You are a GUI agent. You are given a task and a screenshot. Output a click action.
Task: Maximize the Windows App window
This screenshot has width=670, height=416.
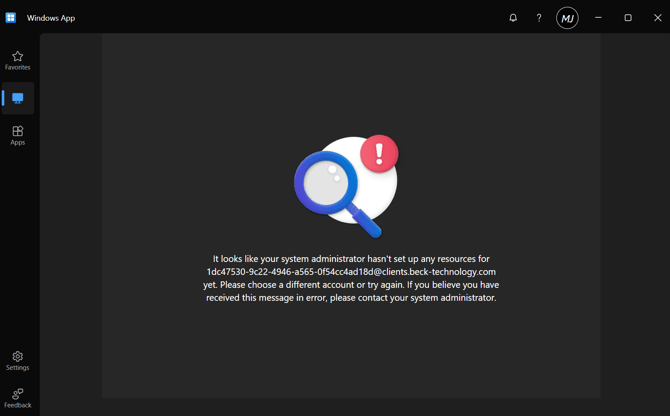click(x=628, y=18)
